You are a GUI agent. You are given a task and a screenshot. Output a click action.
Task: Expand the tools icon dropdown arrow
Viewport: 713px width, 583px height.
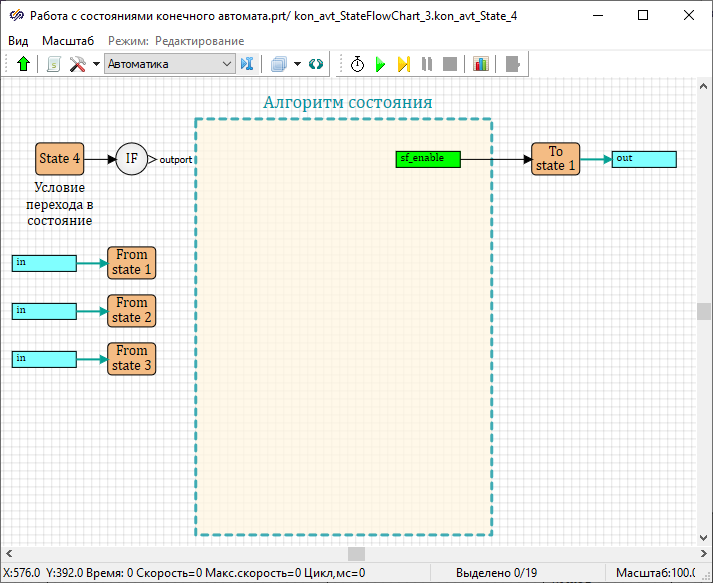click(96, 64)
